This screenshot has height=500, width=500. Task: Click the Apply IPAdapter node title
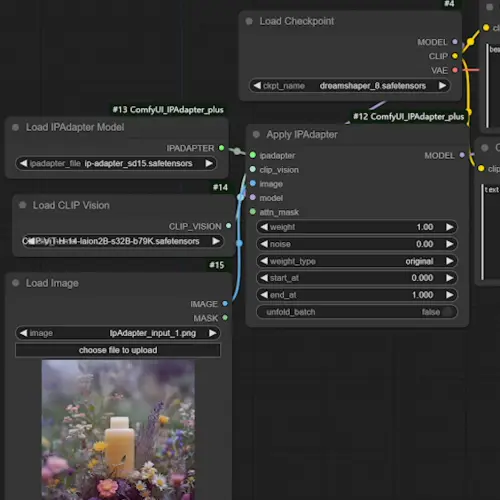click(x=302, y=135)
